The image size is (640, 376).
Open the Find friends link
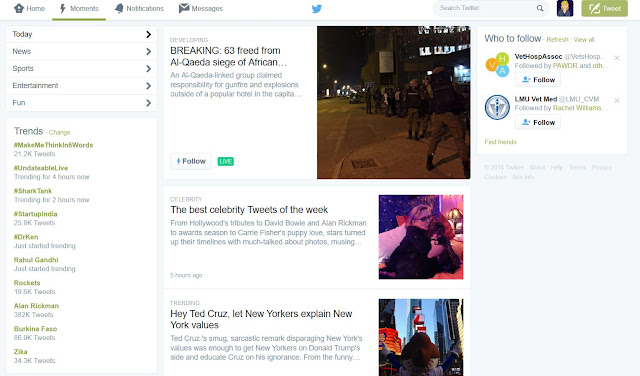500,142
